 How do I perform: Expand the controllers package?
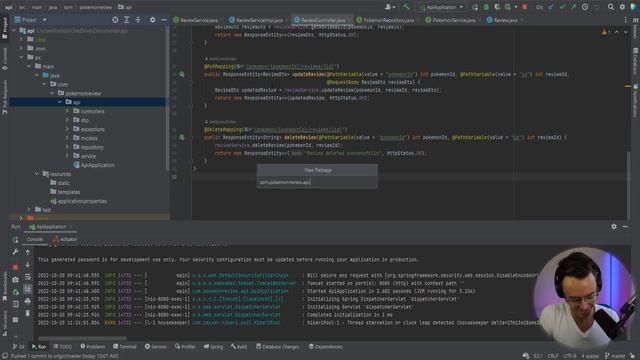[67, 111]
